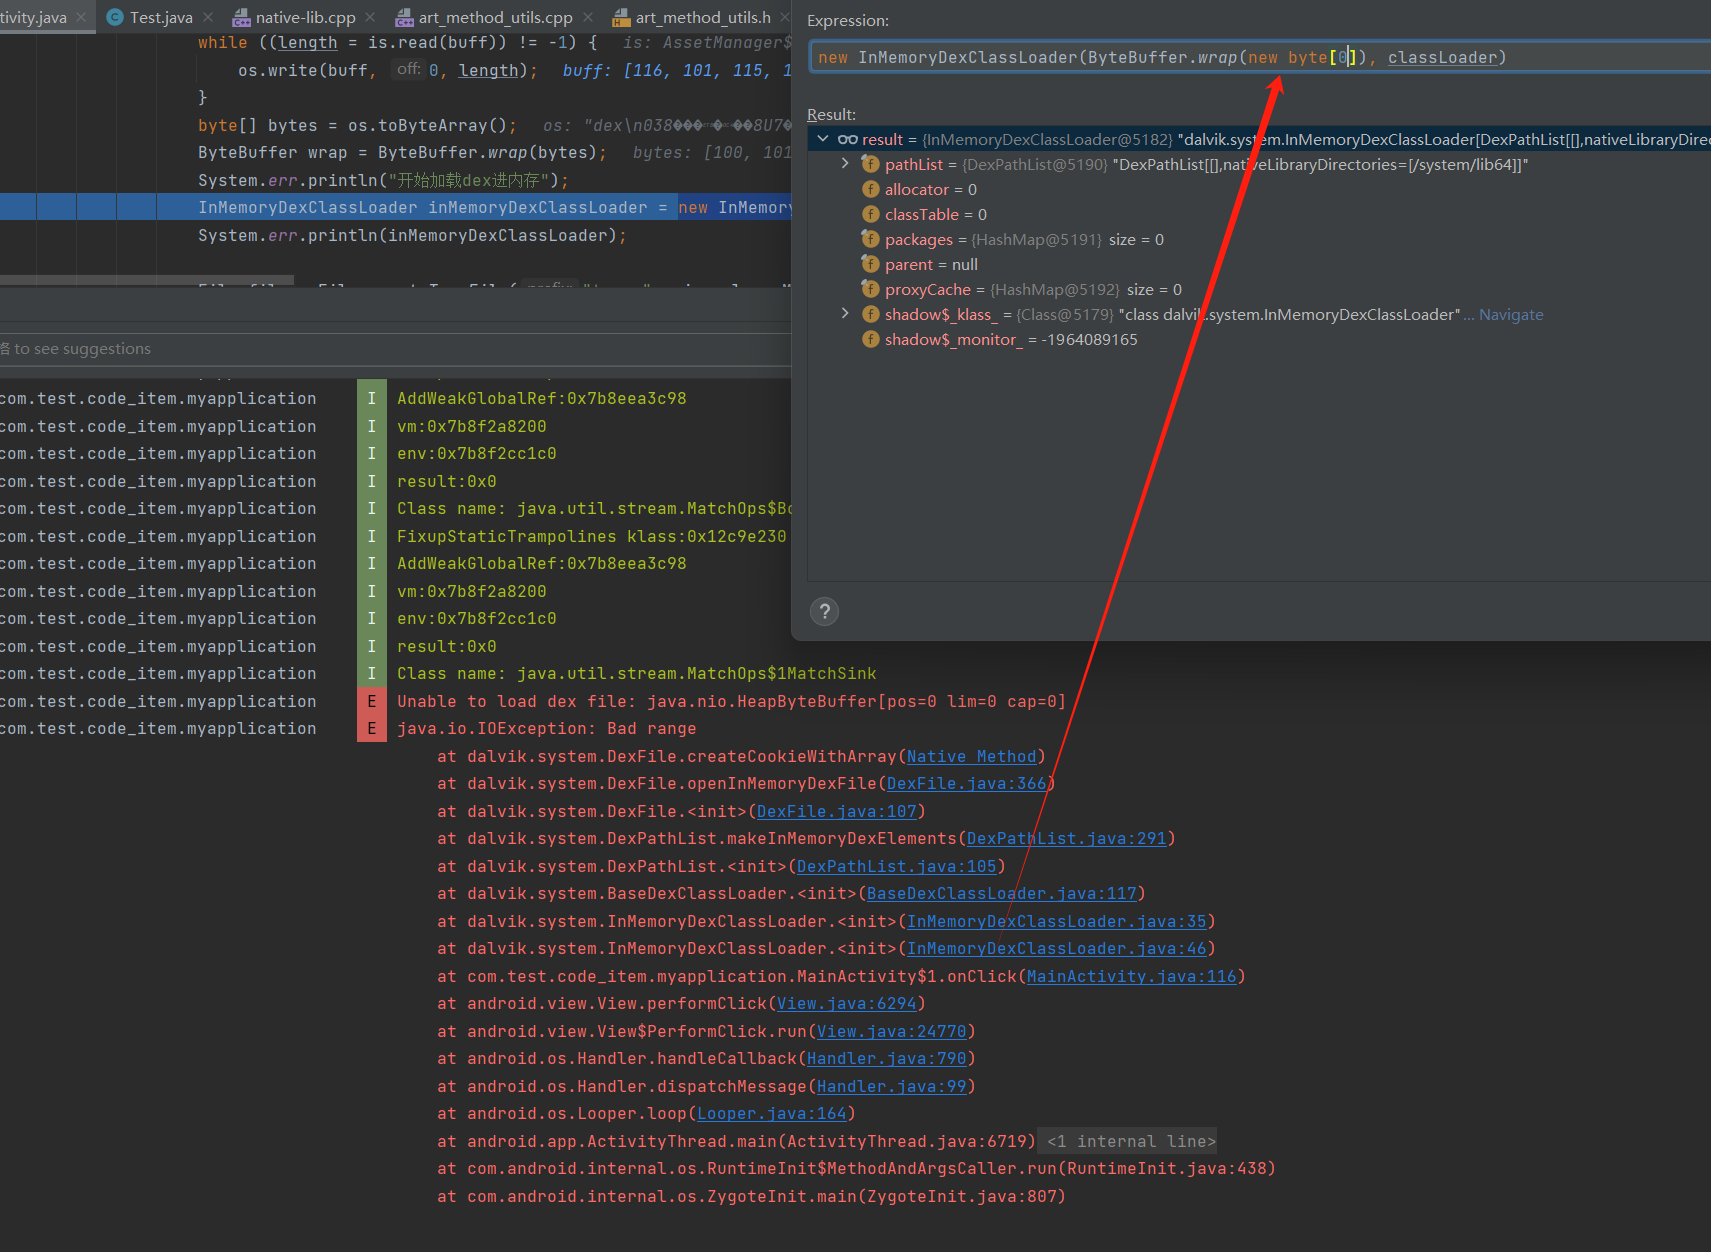Open View.java:6294 link
Screen dimensions: 1711x1252
pyautogui.click(x=846, y=1003)
